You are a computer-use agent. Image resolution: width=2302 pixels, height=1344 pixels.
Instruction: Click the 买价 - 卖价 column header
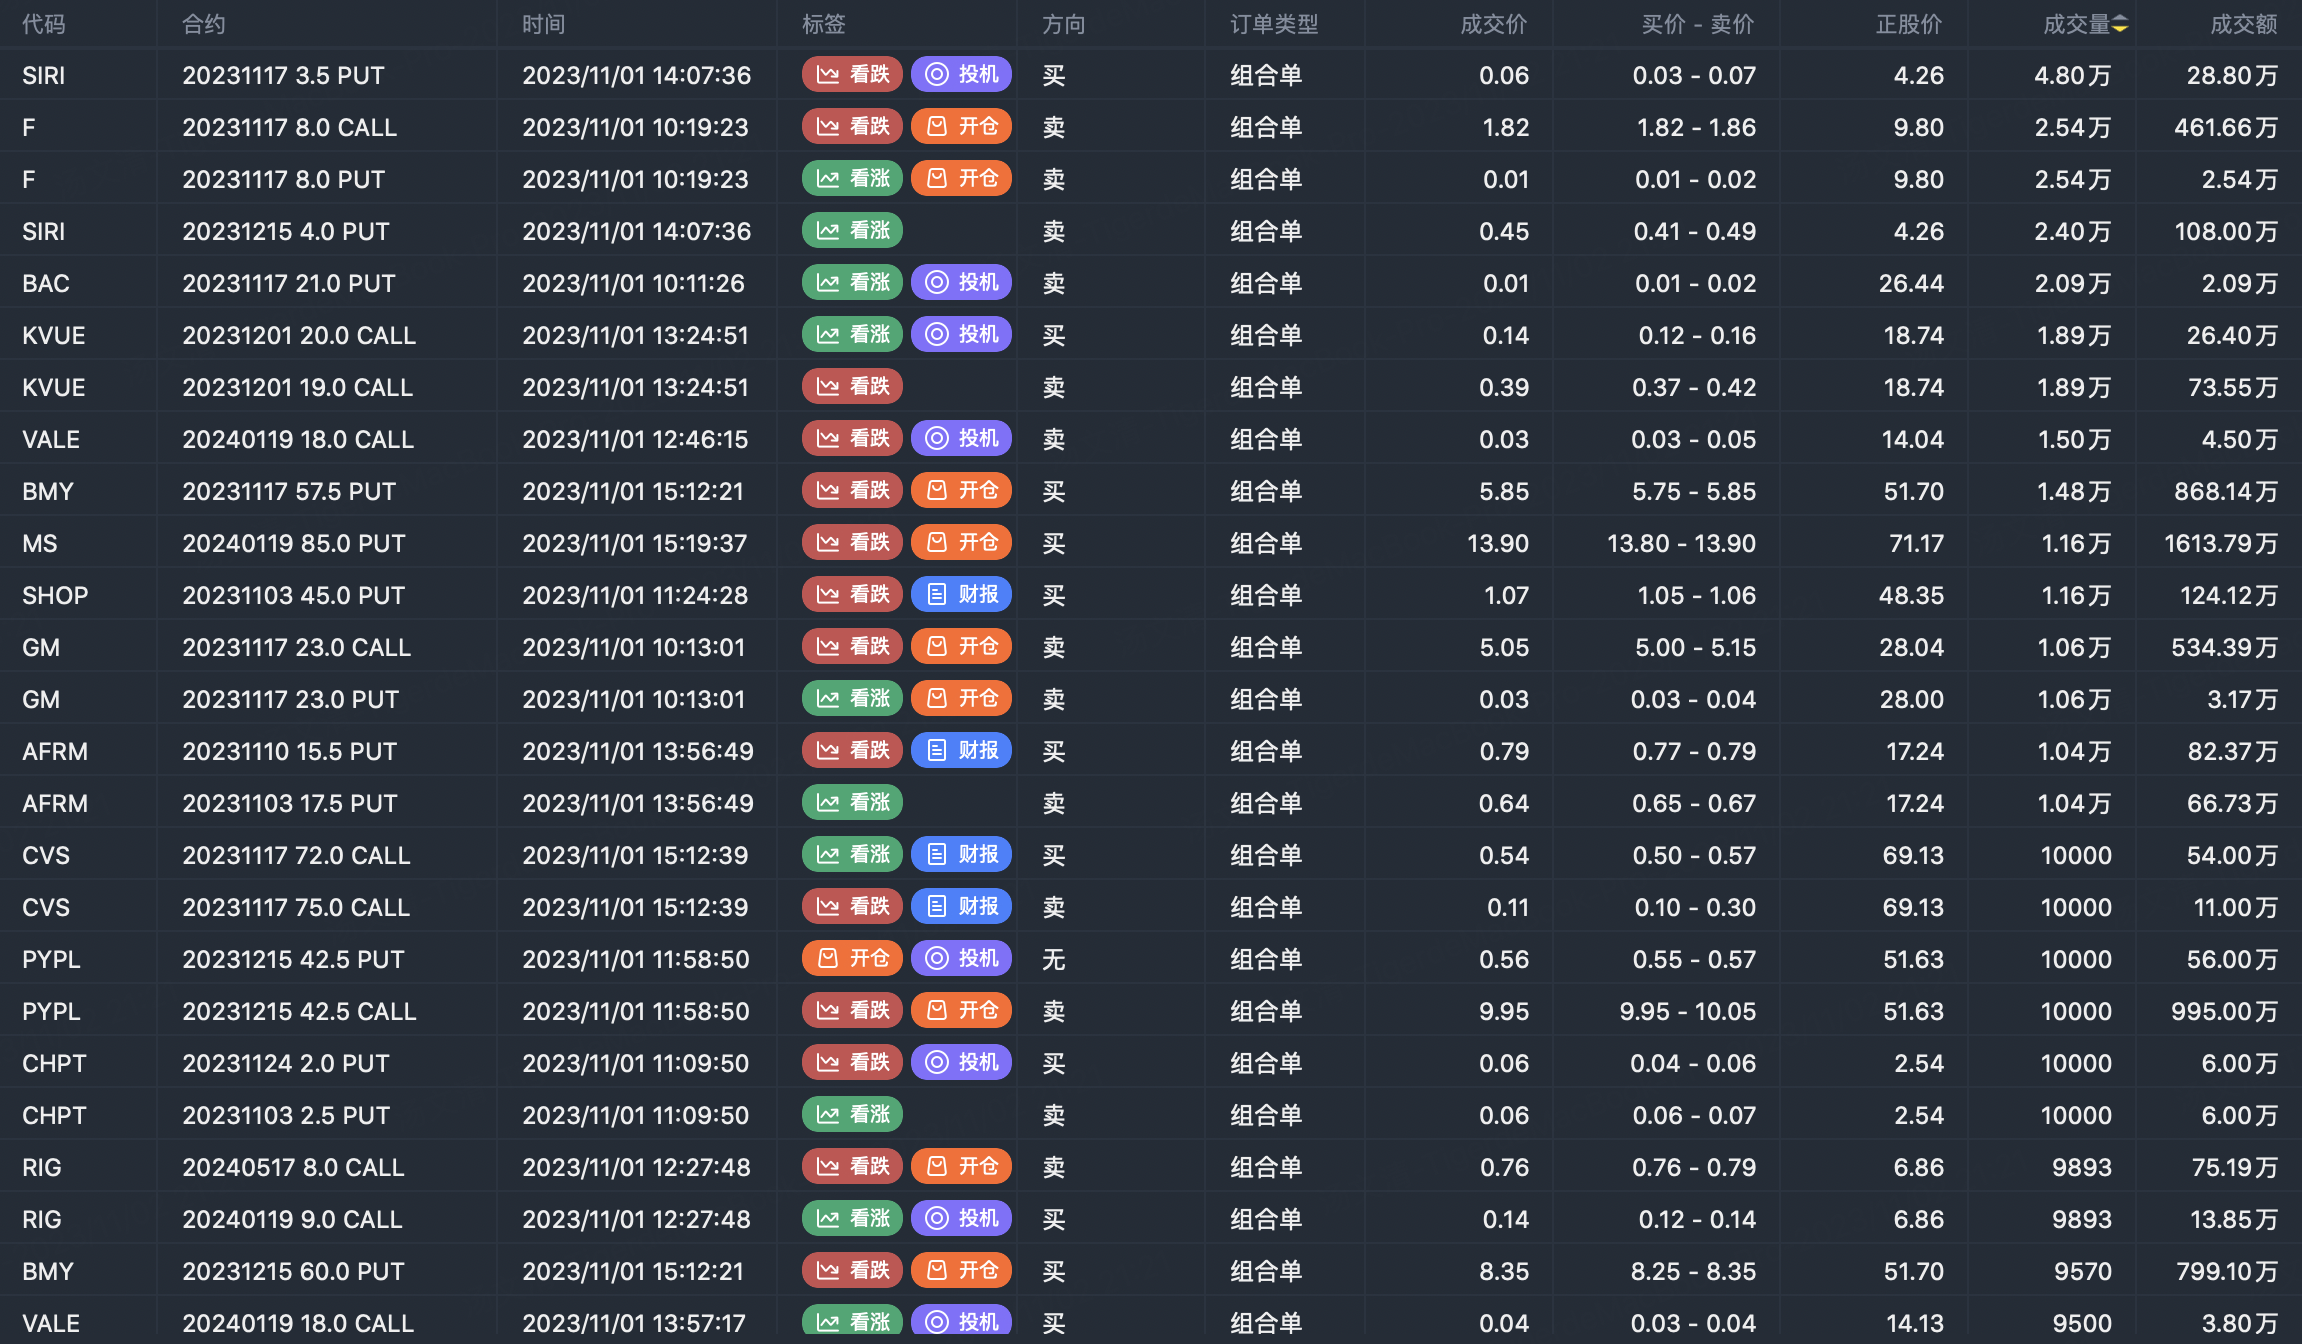(x=1698, y=24)
